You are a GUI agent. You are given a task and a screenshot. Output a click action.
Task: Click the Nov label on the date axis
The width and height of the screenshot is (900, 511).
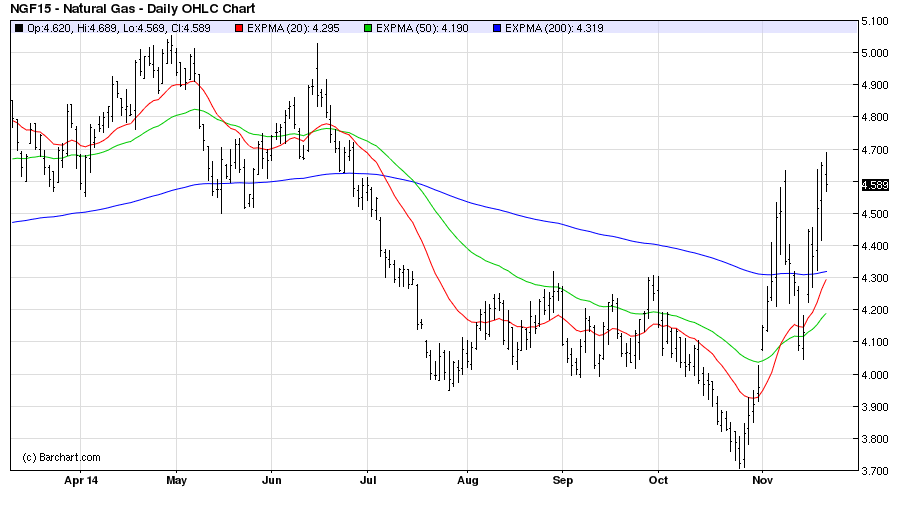point(762,481)
